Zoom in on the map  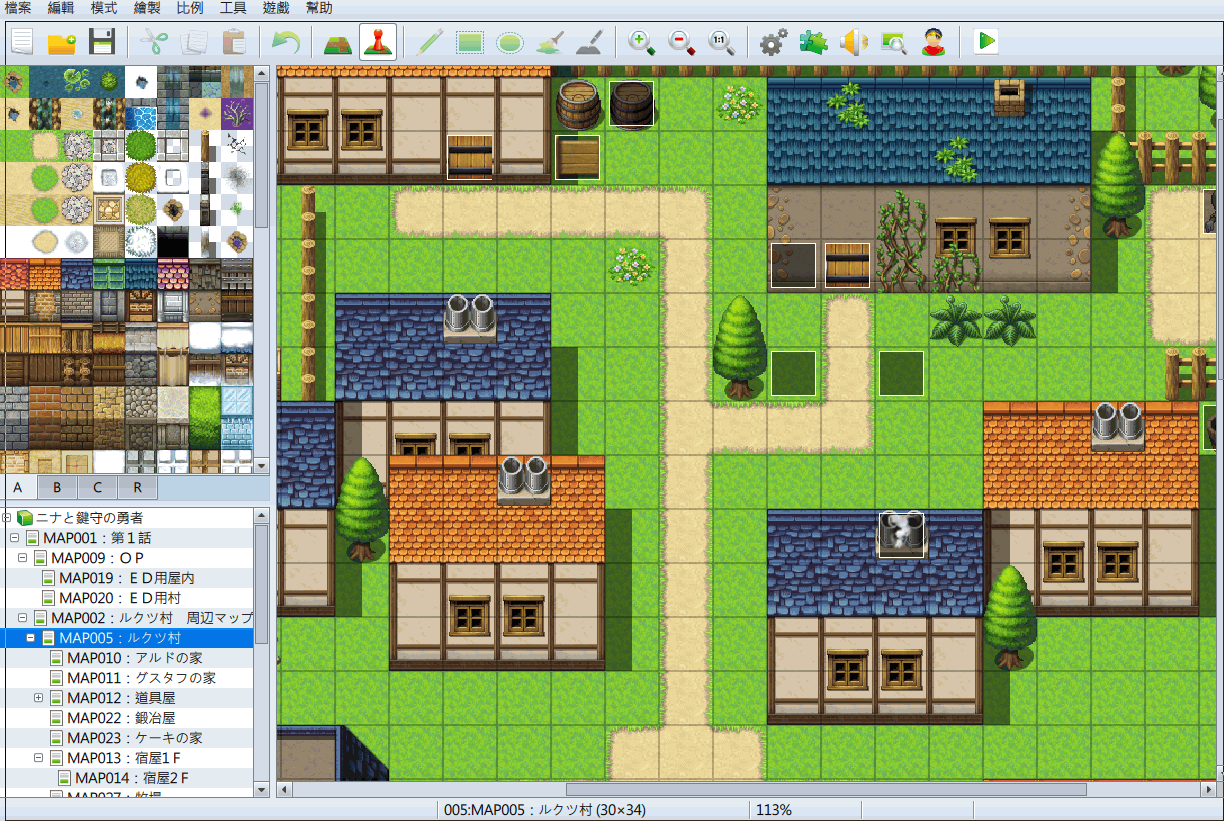pos(642,42)
